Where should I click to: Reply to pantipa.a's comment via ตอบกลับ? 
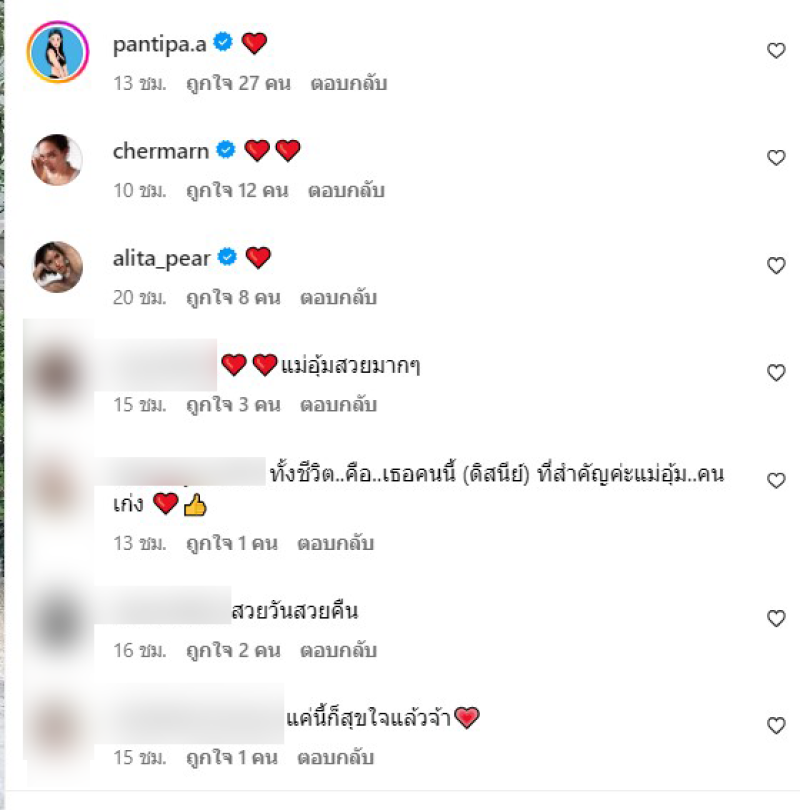(349, 83)
